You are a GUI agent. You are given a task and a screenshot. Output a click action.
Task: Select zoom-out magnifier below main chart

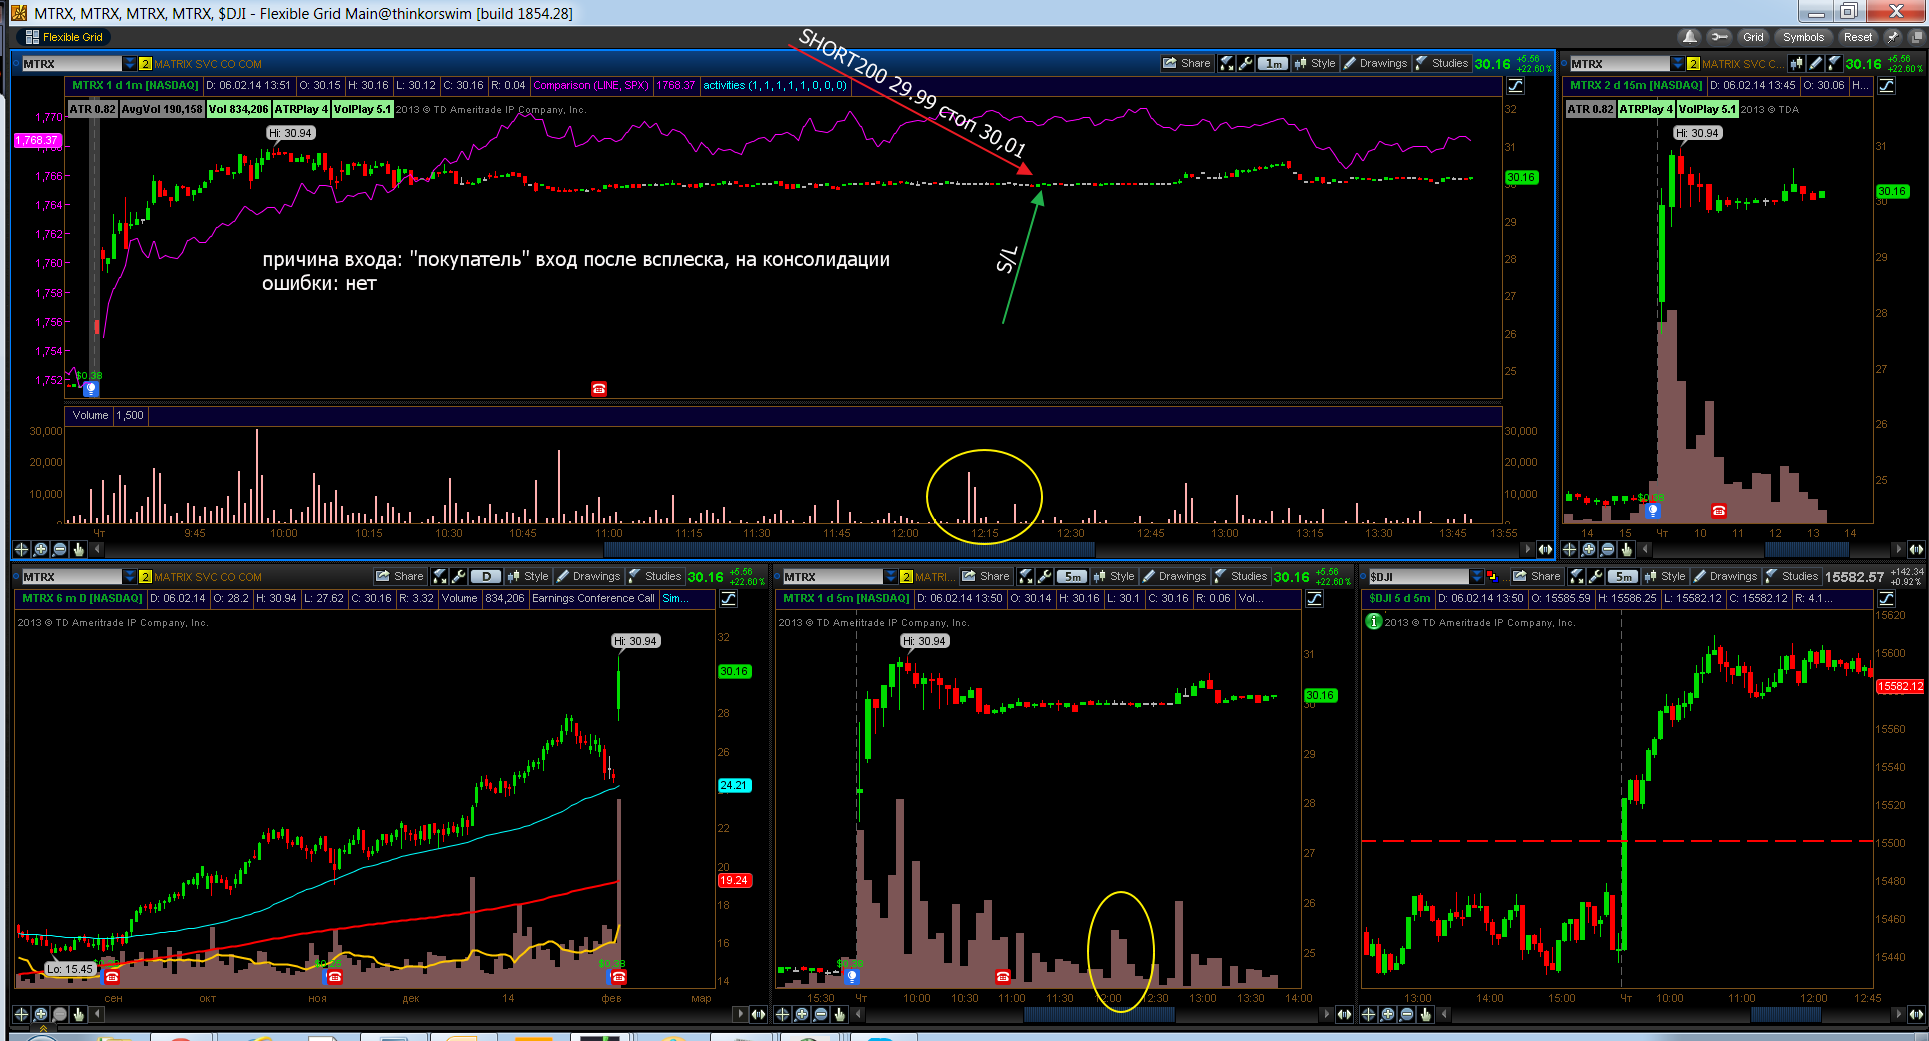59,549
